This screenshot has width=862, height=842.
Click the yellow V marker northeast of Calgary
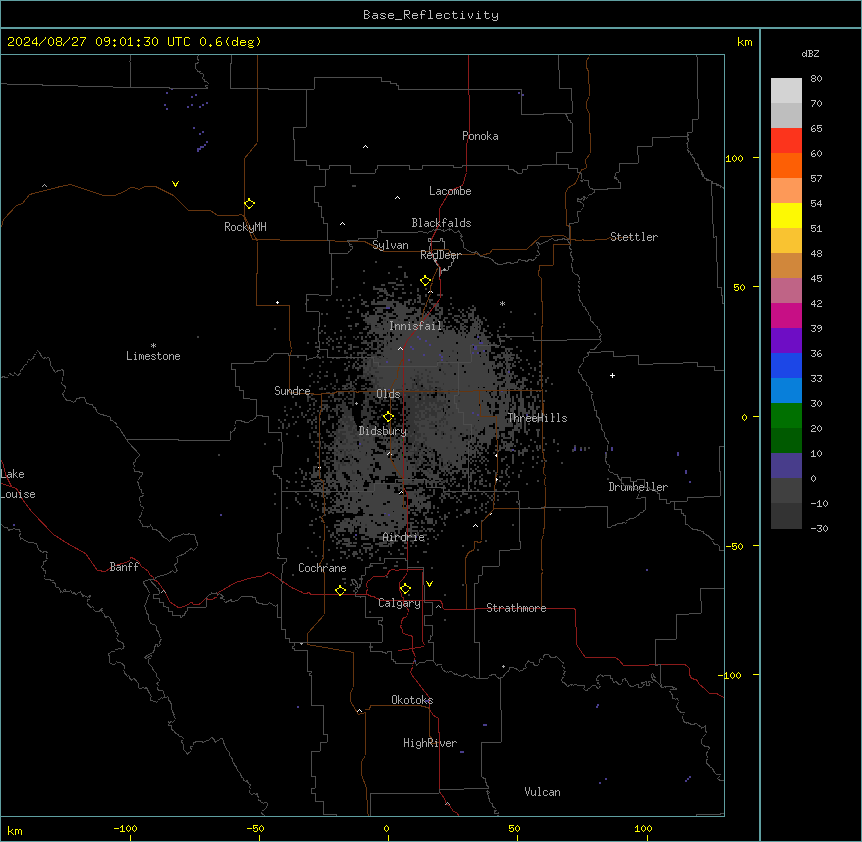point(429,584)
